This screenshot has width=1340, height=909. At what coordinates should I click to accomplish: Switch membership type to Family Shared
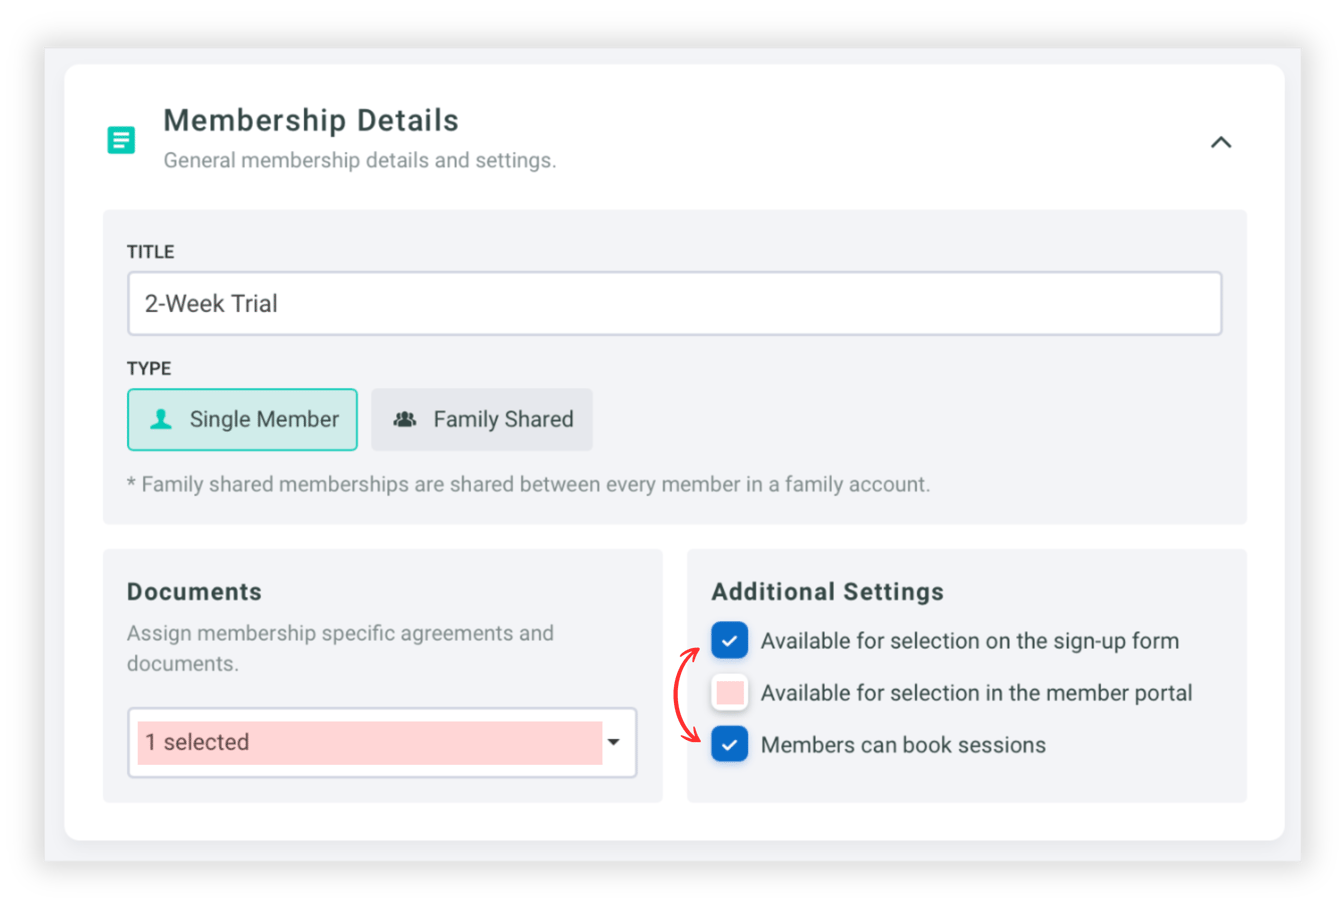481,419
